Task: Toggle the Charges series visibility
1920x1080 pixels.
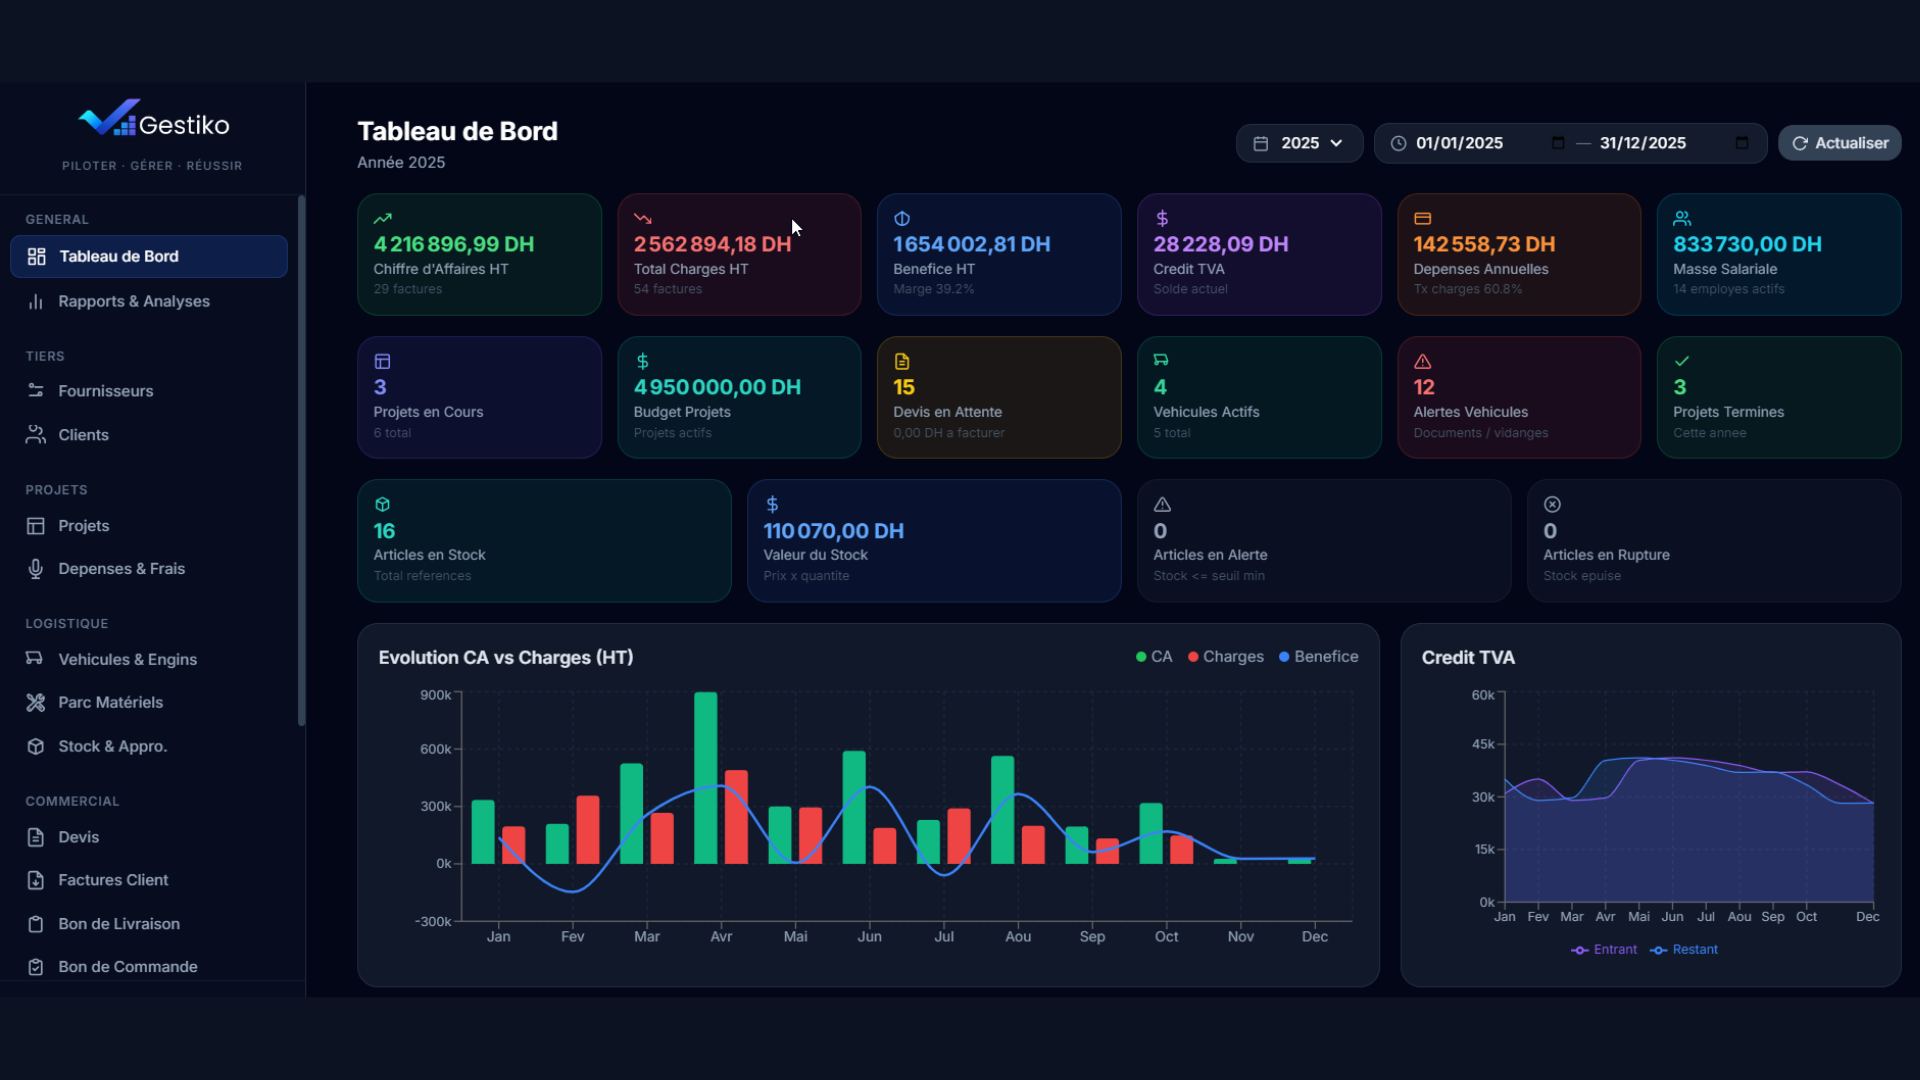Action: 1226,657
